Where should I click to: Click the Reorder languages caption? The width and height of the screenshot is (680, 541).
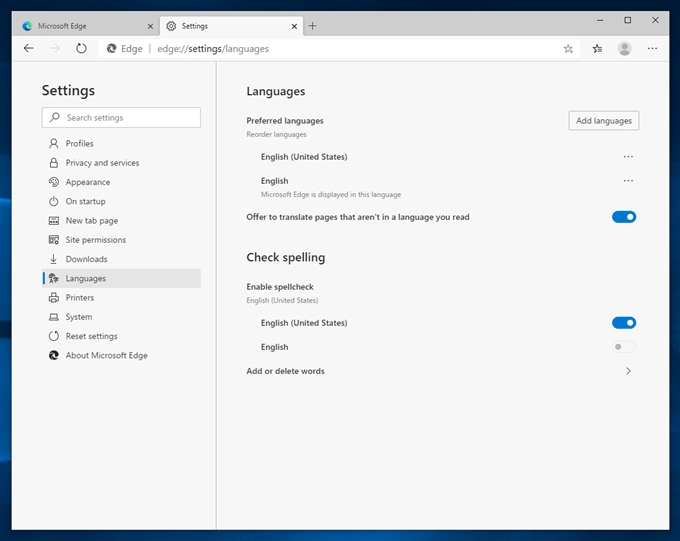coord(276,134)
